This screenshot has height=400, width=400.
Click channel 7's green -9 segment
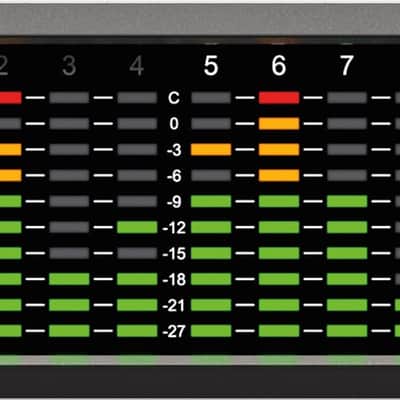click(x=347, y=201)
